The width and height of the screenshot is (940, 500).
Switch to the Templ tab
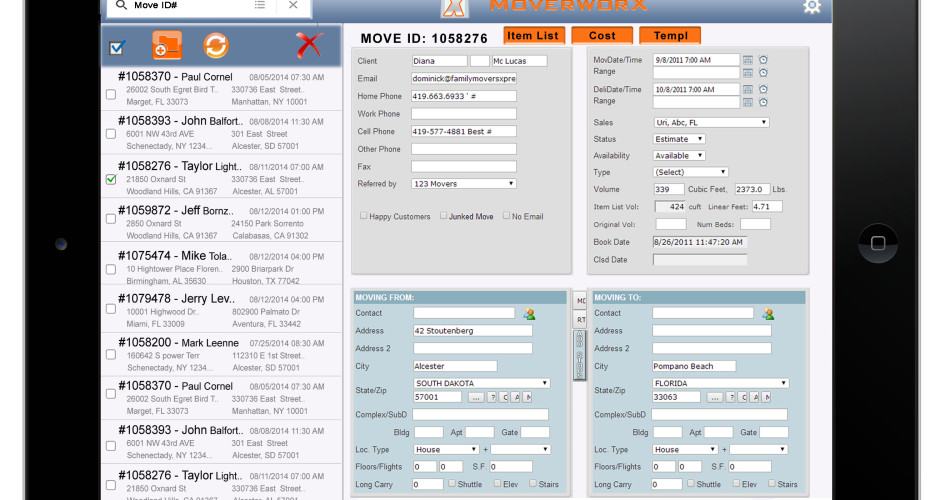(670, 36)
